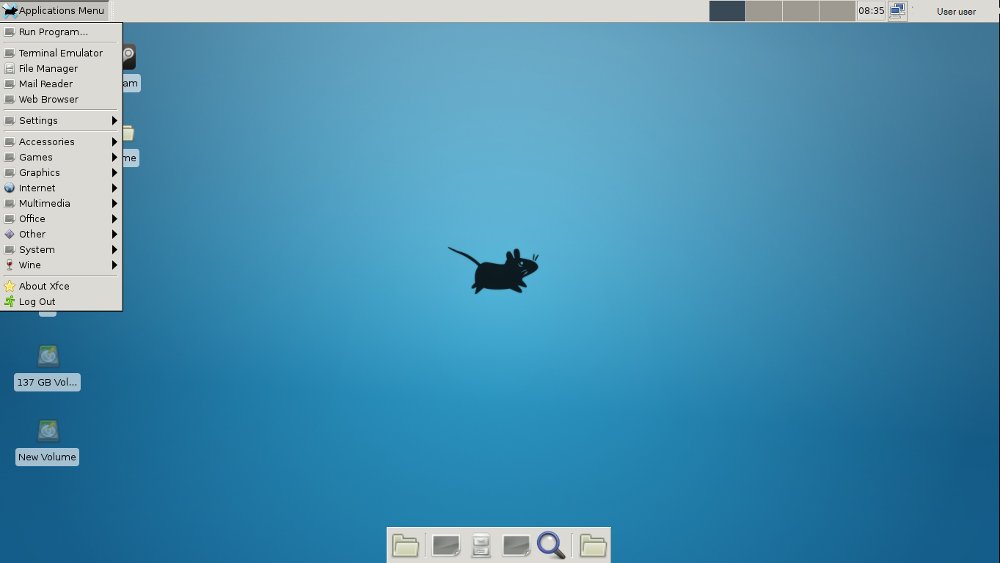Switch to the fourth workspace

click(x=837, y=11)
